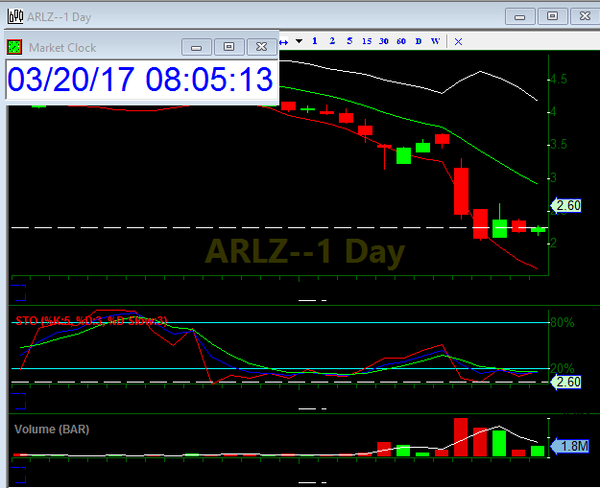Restore the Market Clock window

tap(228, 47)
